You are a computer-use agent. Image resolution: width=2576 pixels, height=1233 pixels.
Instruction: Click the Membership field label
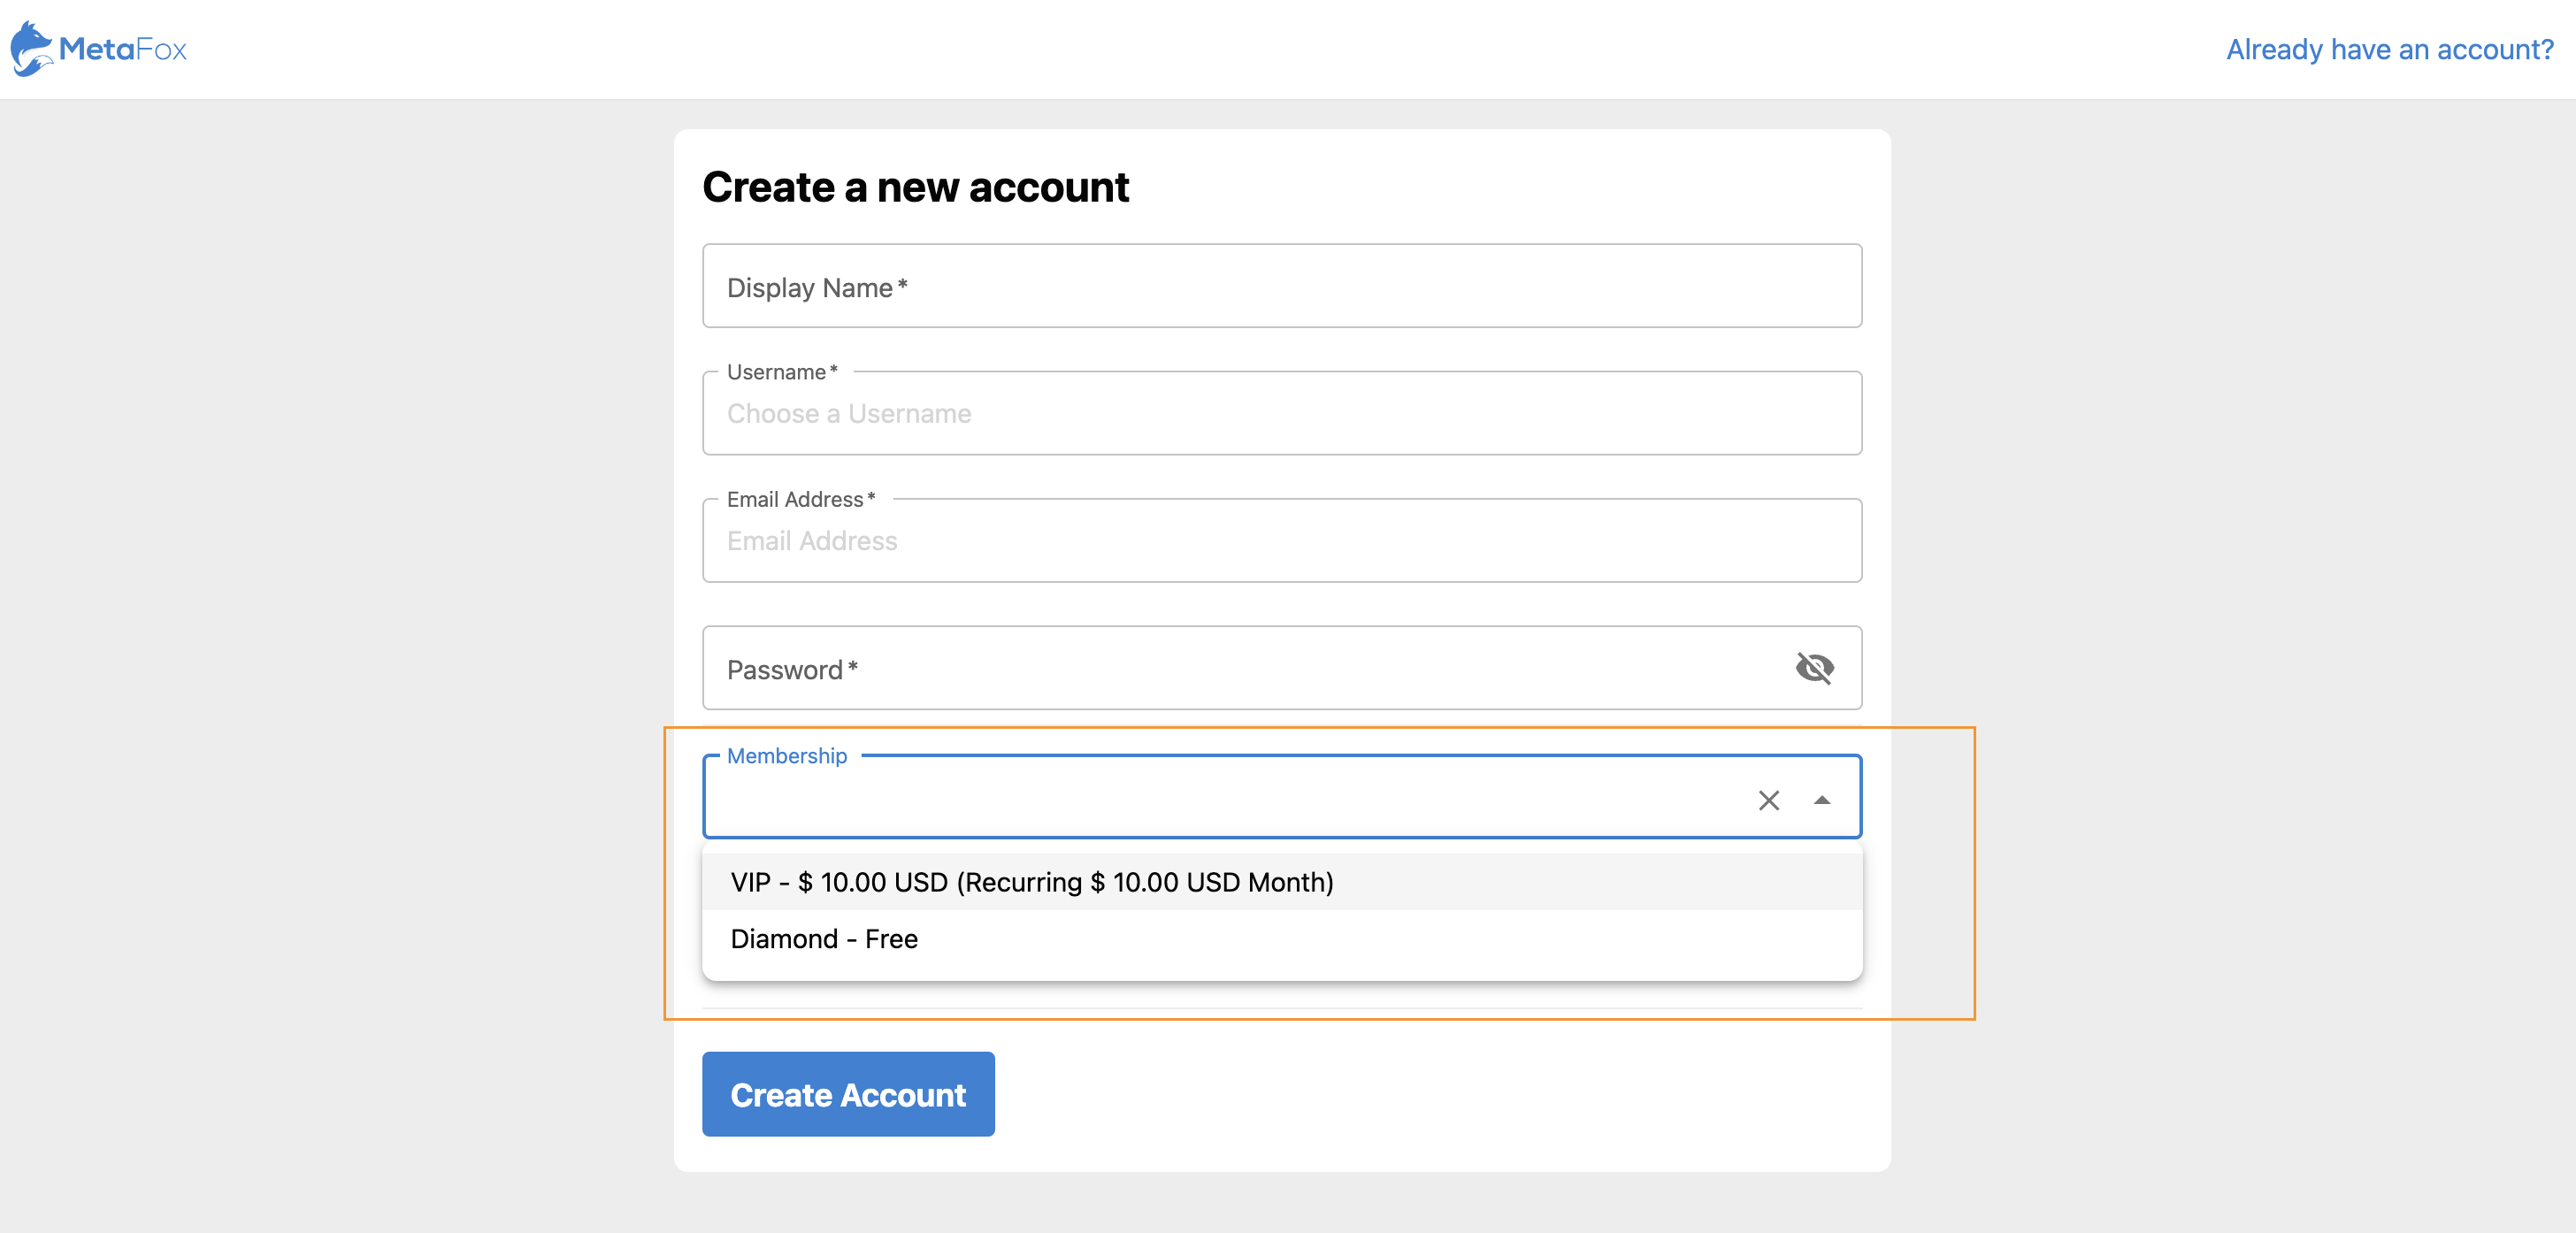786,756
